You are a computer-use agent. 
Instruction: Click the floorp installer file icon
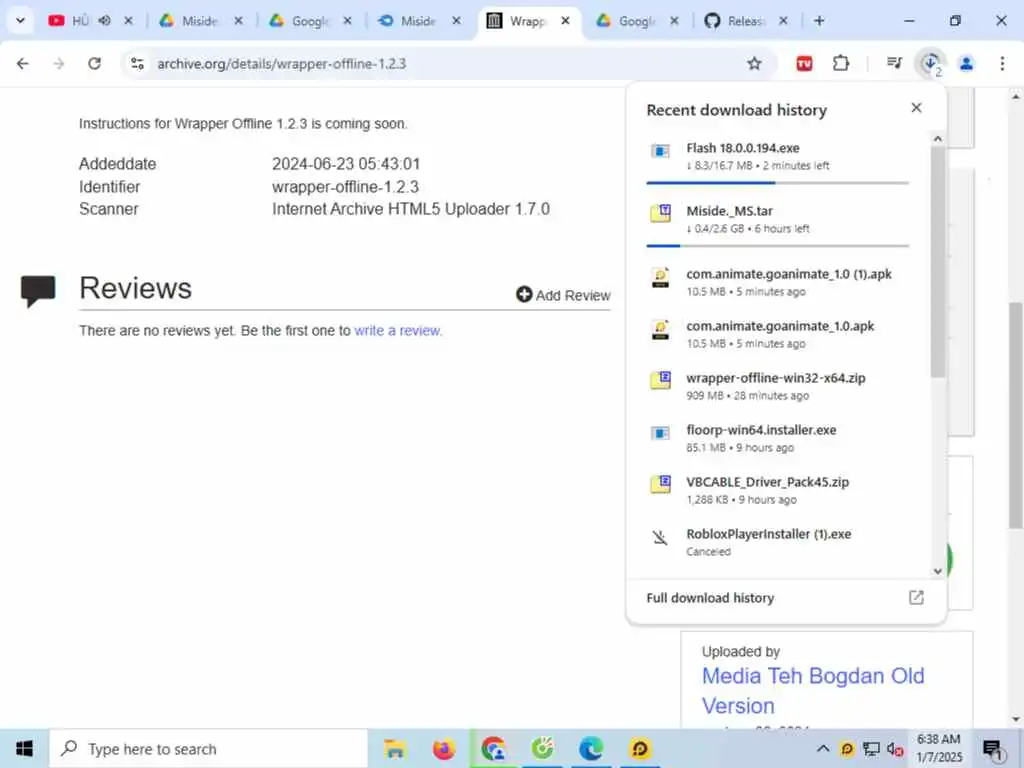pos(660,433)
